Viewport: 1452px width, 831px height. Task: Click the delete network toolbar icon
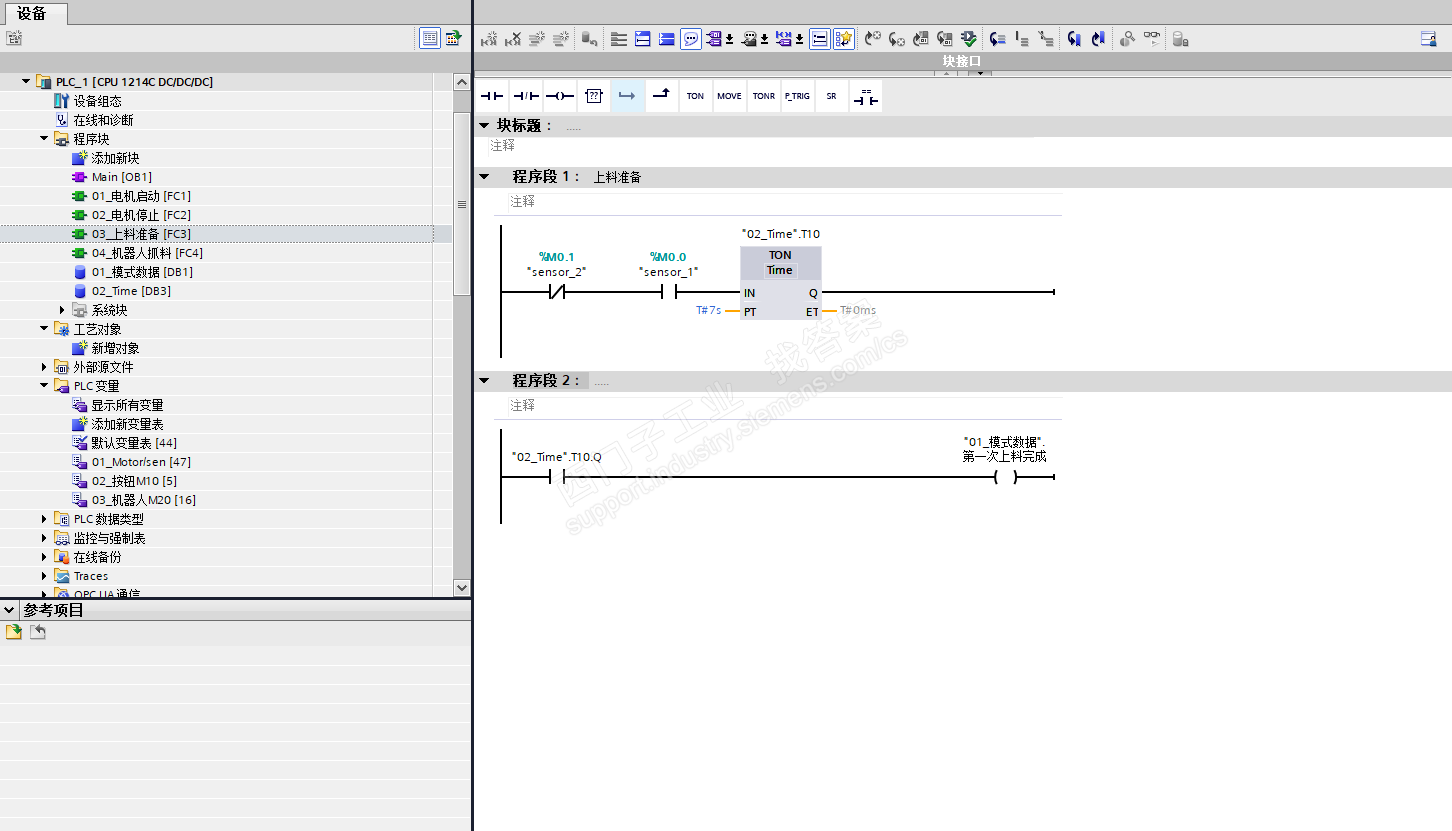point(513,39)
